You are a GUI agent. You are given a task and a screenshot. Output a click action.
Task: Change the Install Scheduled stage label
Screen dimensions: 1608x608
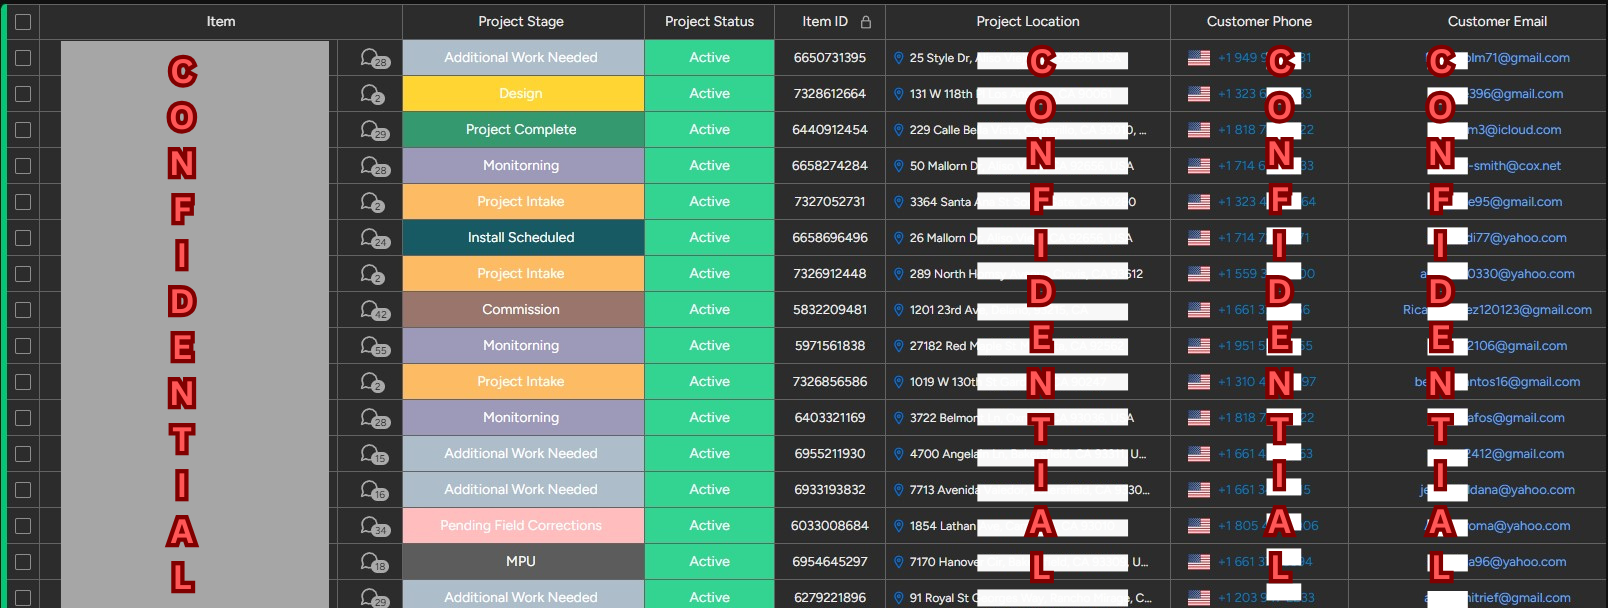(x=523, y=238)
